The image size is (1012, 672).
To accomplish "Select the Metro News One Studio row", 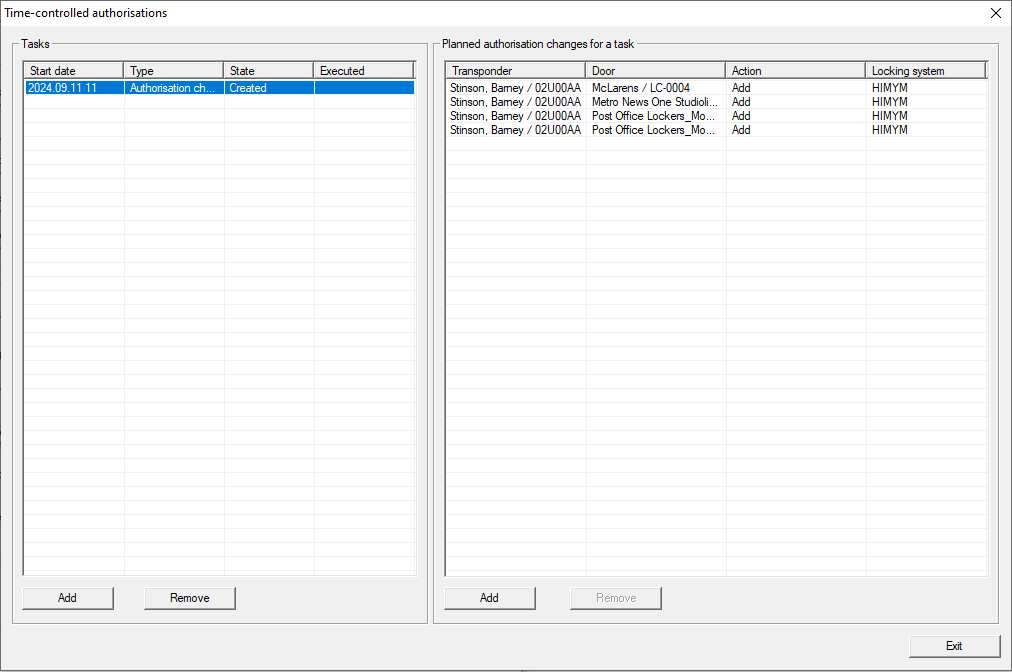I will (x=654, y=102).
